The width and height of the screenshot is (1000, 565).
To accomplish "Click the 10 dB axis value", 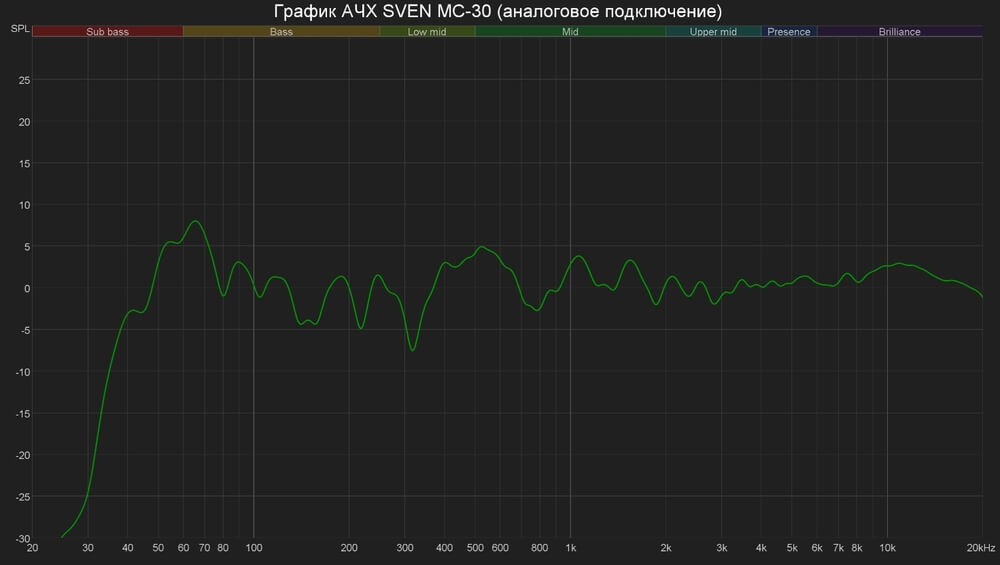I will click(x=24, y=205).
